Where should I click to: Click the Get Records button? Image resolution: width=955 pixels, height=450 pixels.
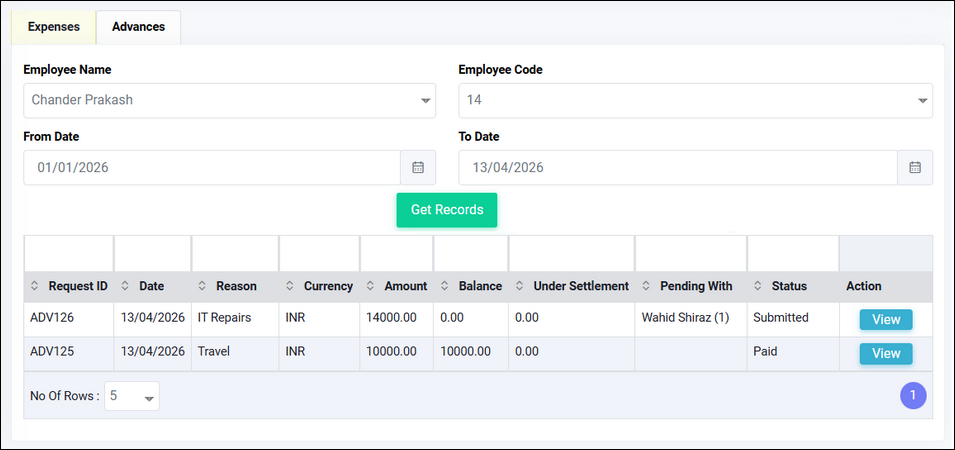coord(446,210)
